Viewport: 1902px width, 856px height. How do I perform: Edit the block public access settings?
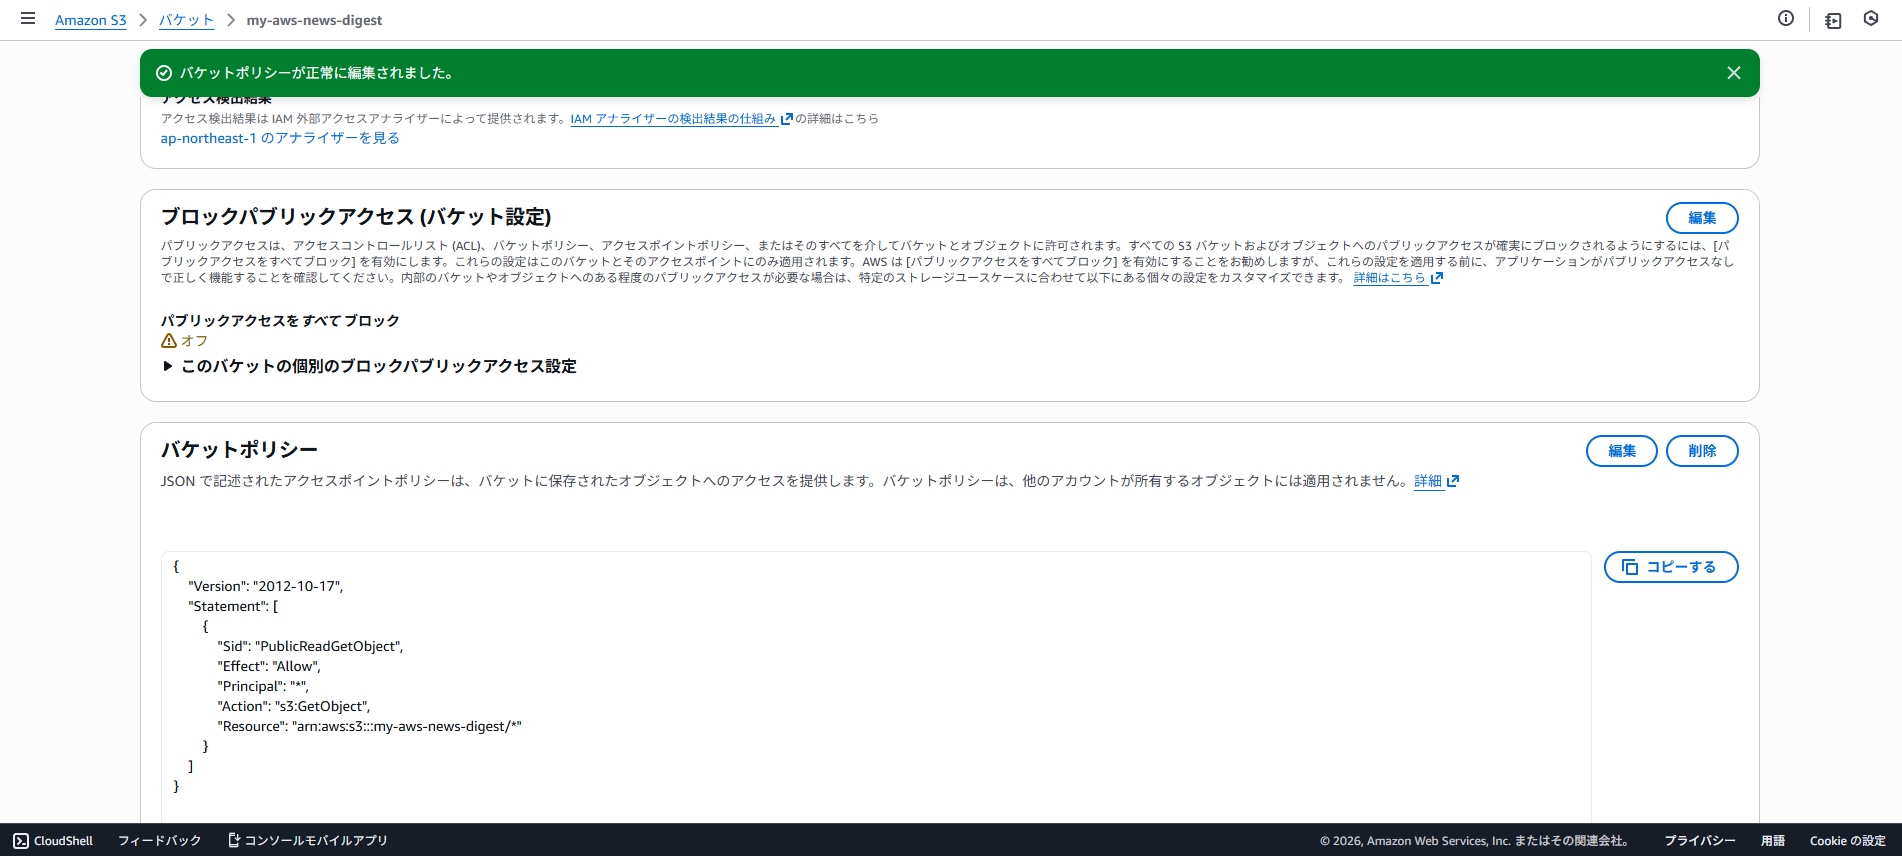(x=1701, y=218)
